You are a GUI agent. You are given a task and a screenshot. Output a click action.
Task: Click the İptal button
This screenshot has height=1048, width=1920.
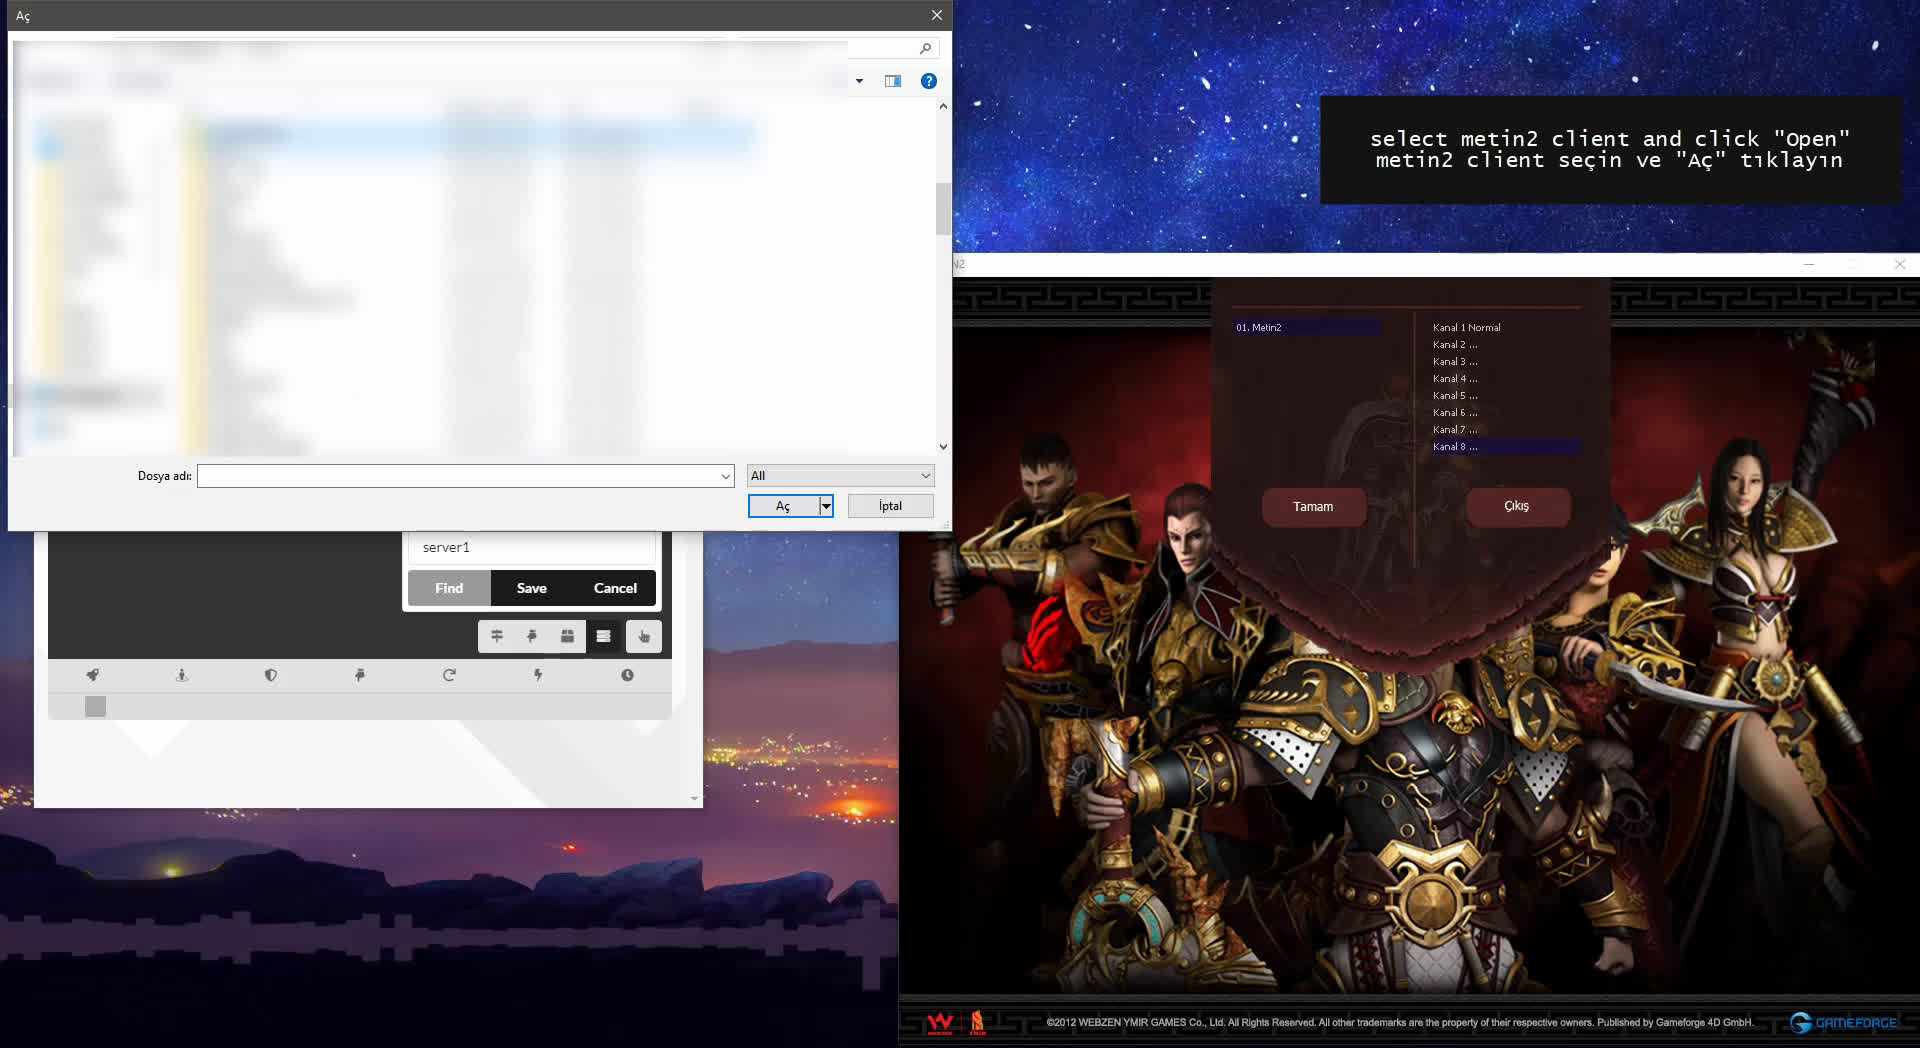coord(890,506)
